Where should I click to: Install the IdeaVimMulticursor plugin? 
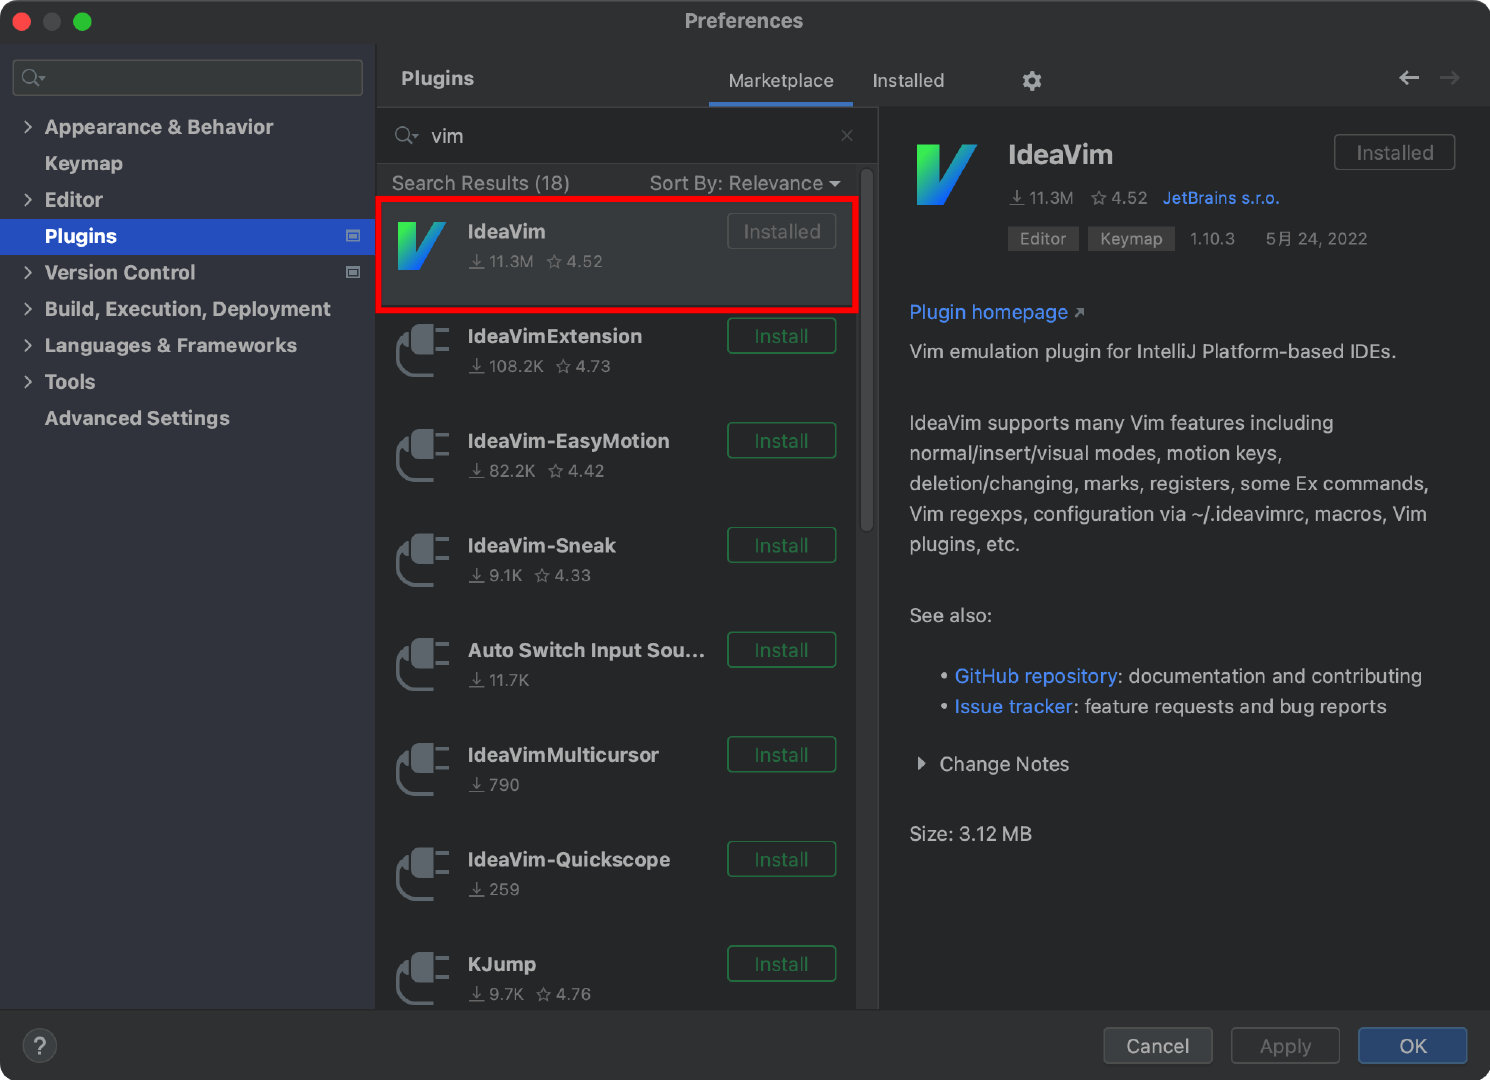781,755
